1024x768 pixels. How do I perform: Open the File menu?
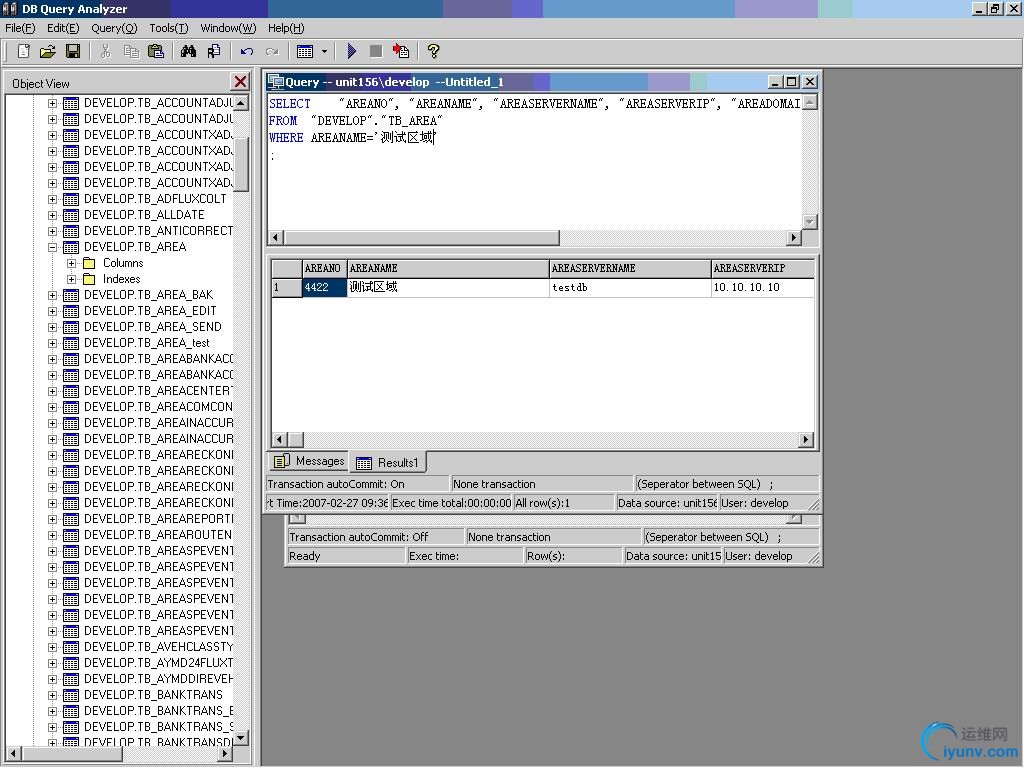click(x=20, y=28)
